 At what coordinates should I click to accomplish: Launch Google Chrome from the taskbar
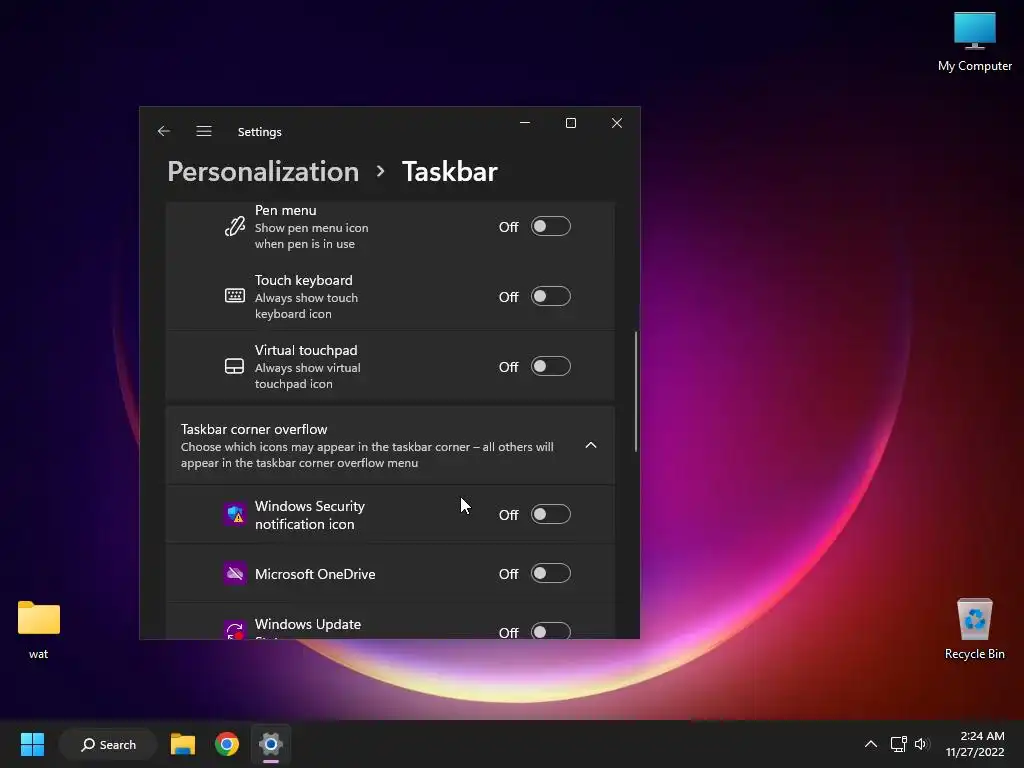[x=227, y=744]
